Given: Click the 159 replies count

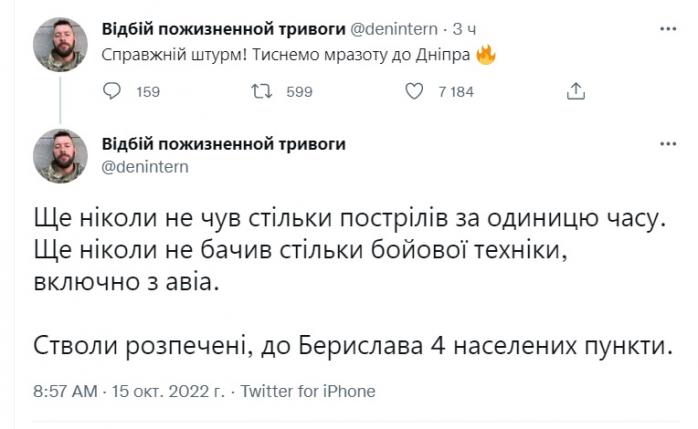Looking at the screenshot, I should tap(148, 92).
